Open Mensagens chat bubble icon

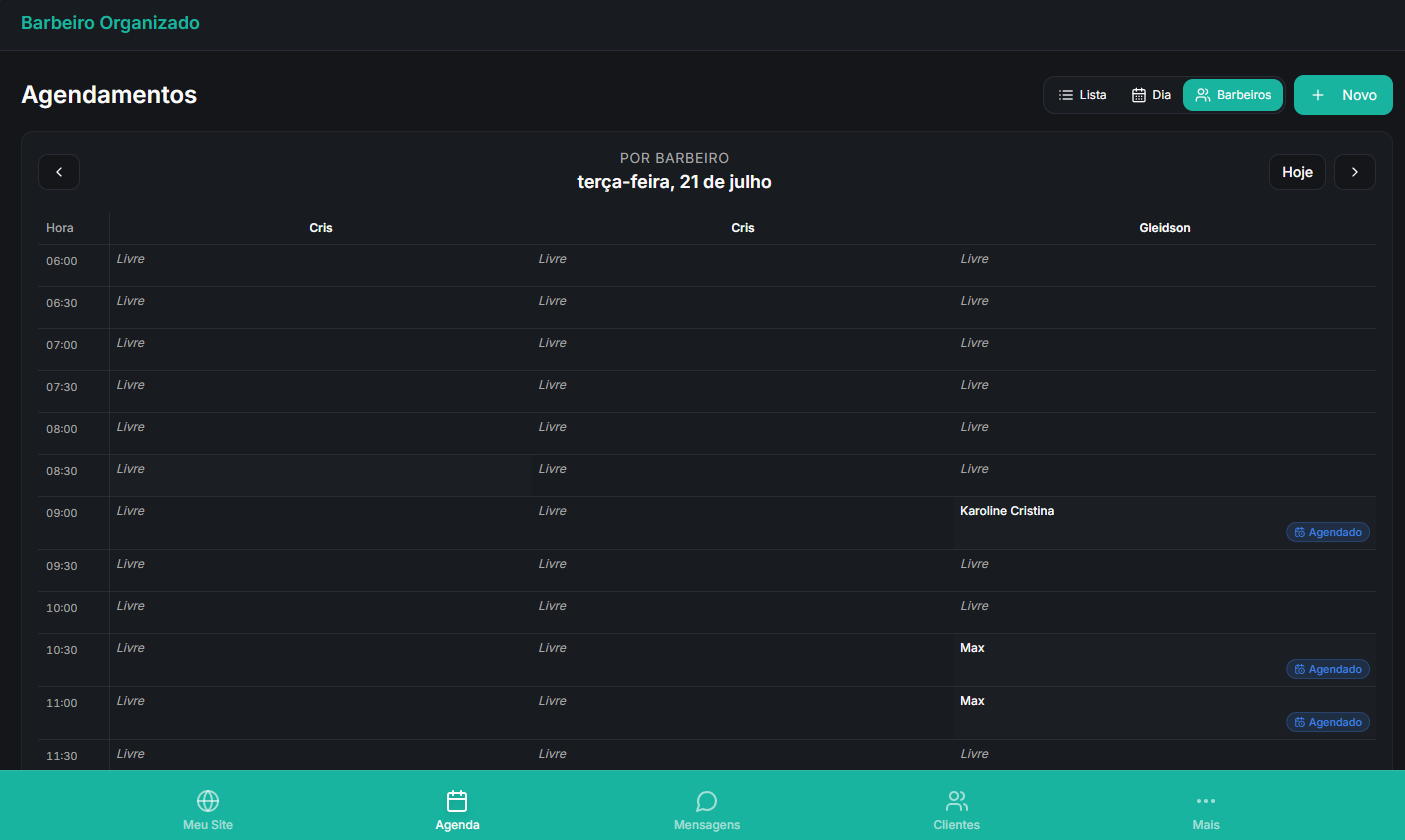pos(707,801)
